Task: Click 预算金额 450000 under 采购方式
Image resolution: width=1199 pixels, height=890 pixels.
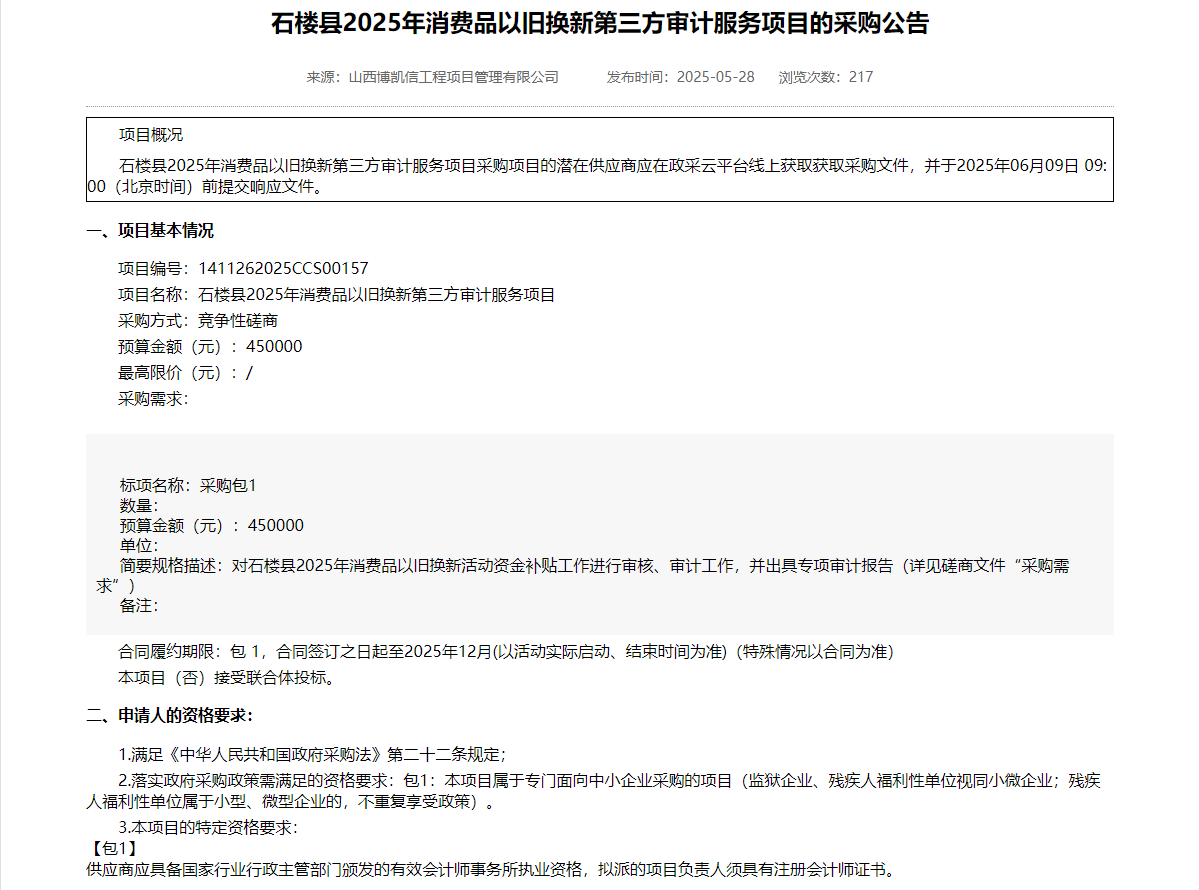Action: point(210,346)
